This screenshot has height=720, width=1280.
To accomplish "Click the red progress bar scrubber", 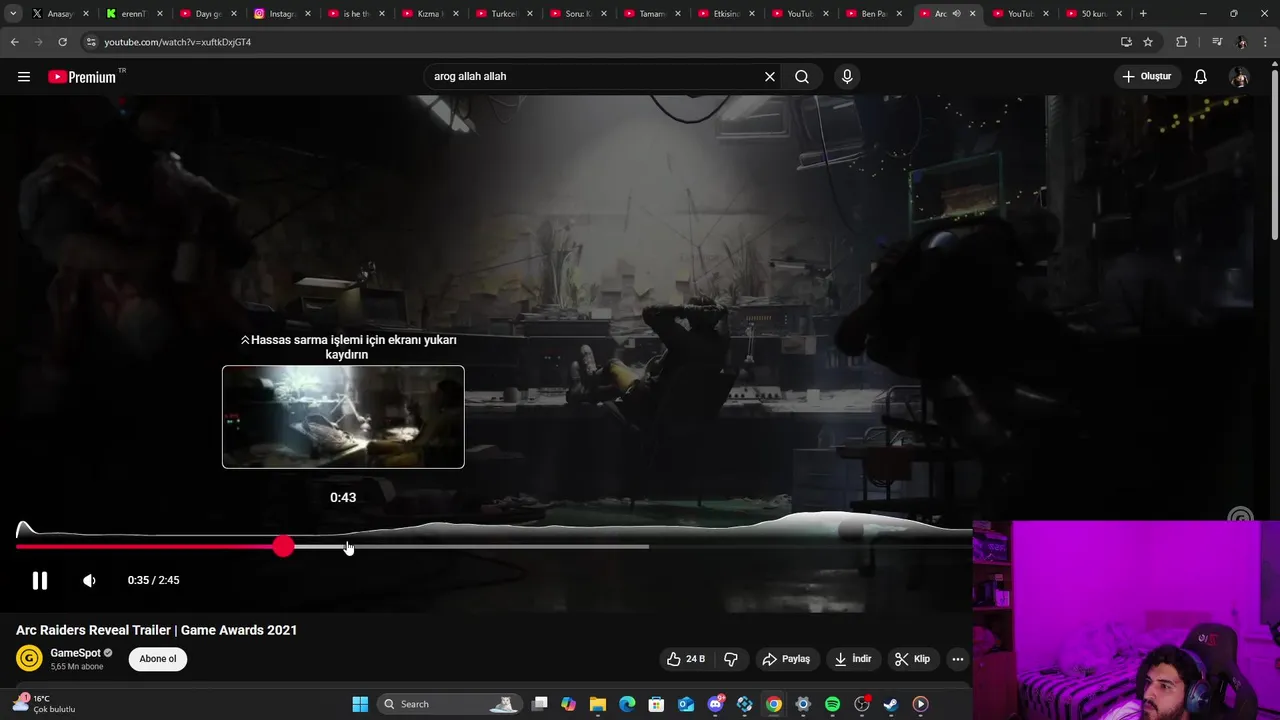I will click(x=283, y=546).
